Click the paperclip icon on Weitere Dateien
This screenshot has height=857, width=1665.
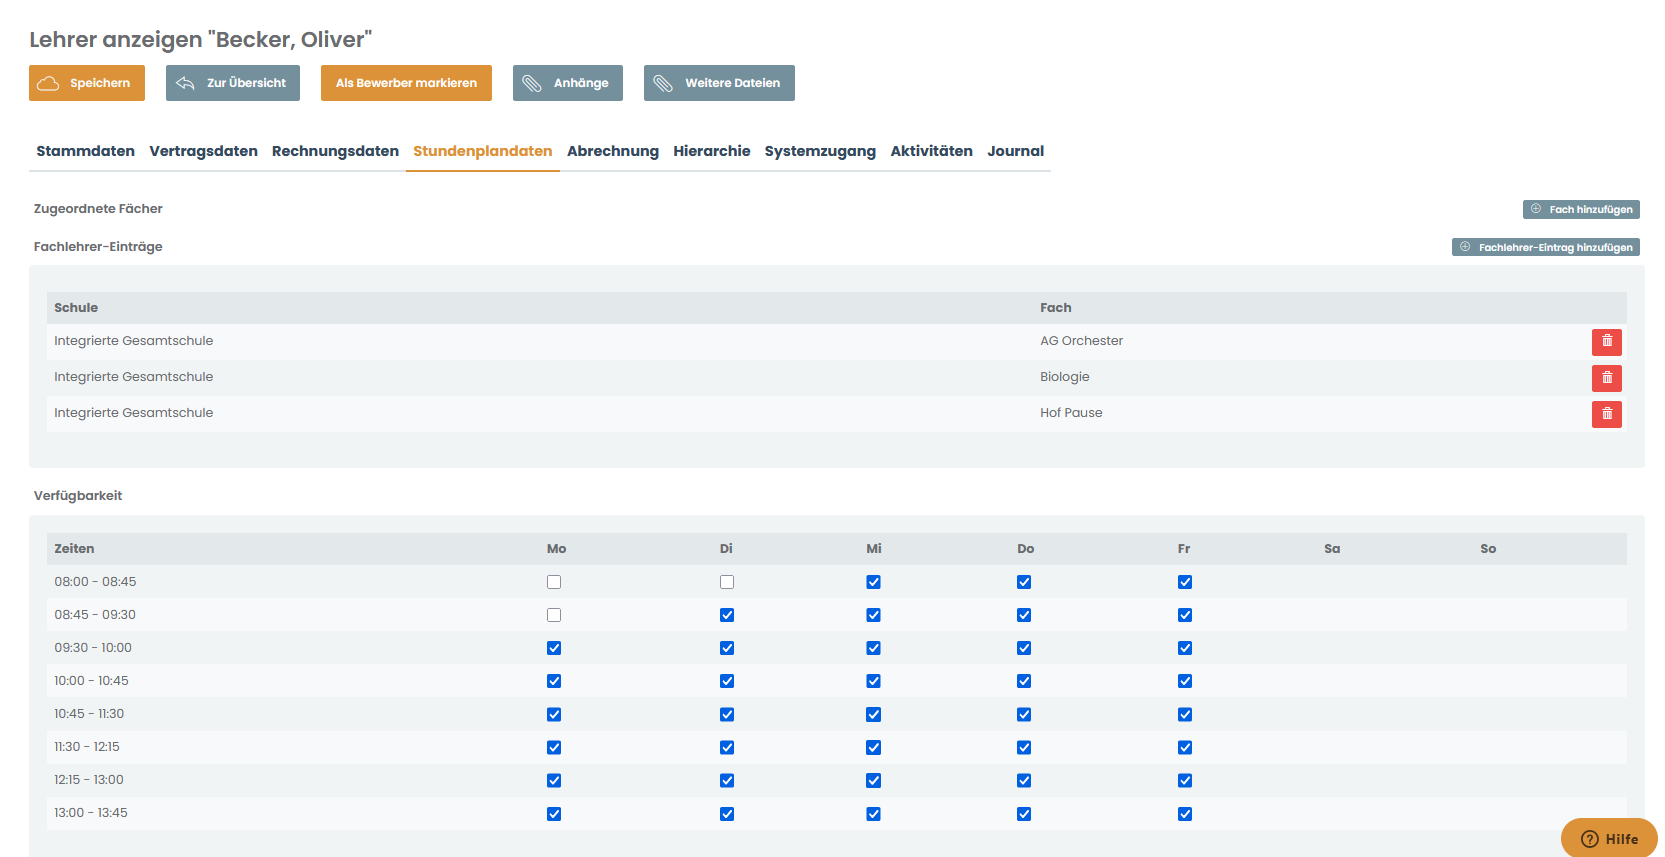663,83
